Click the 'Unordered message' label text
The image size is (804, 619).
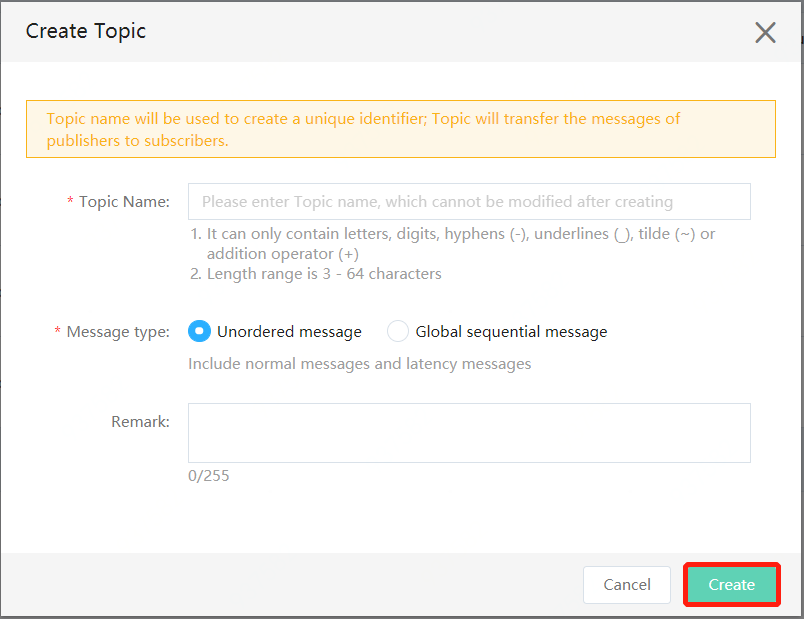[289, 332]
